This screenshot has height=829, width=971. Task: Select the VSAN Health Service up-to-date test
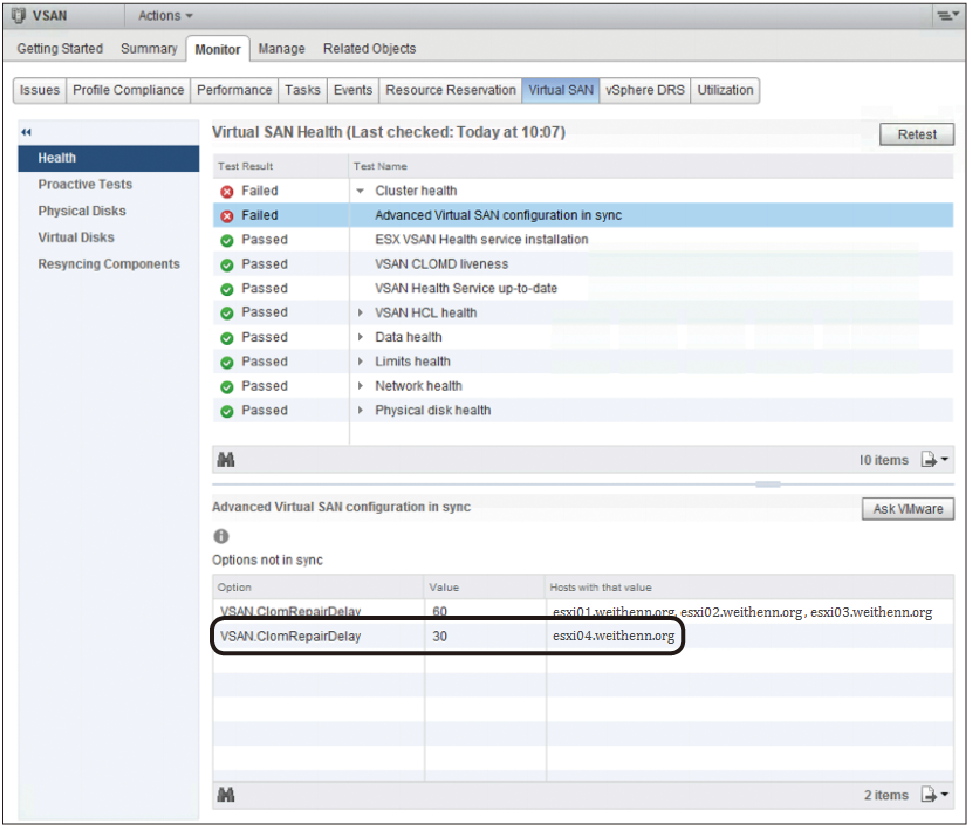click(x=583, y=289)
